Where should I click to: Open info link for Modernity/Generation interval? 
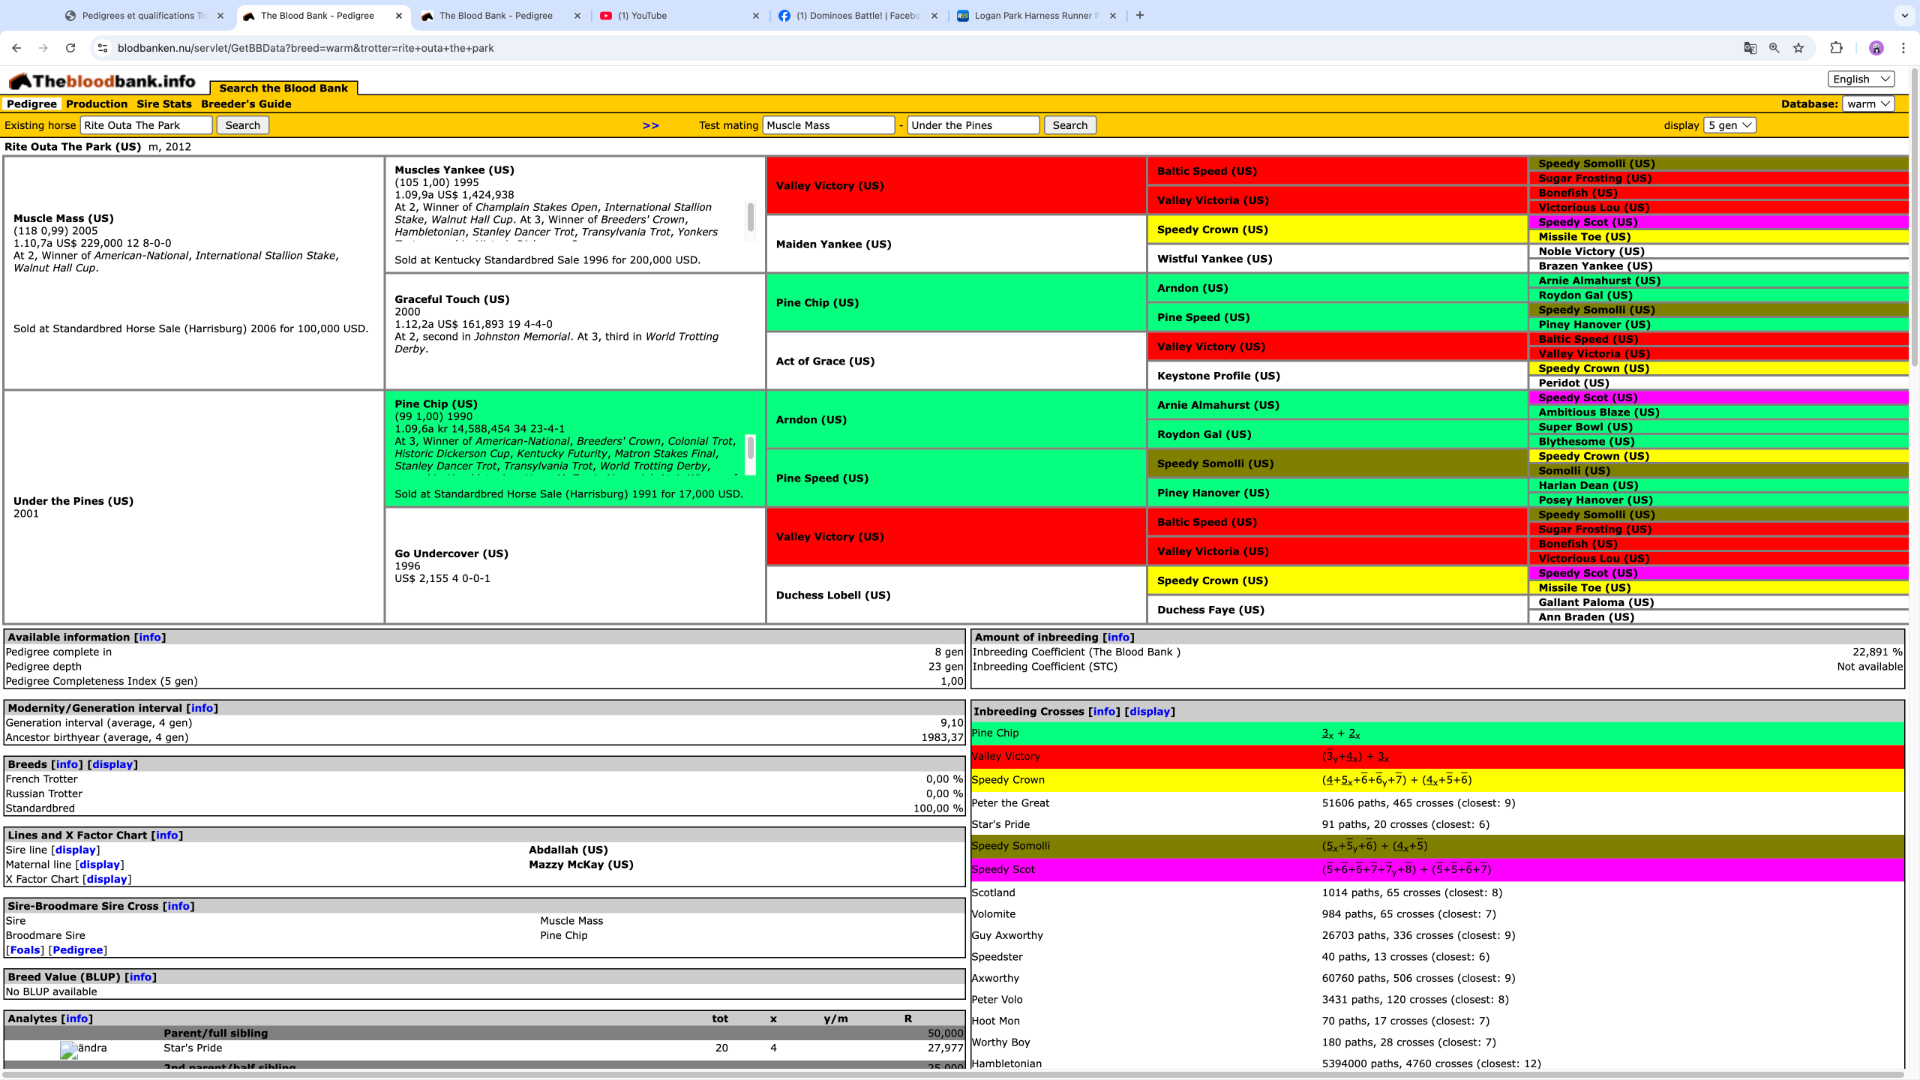pos(201,708)
